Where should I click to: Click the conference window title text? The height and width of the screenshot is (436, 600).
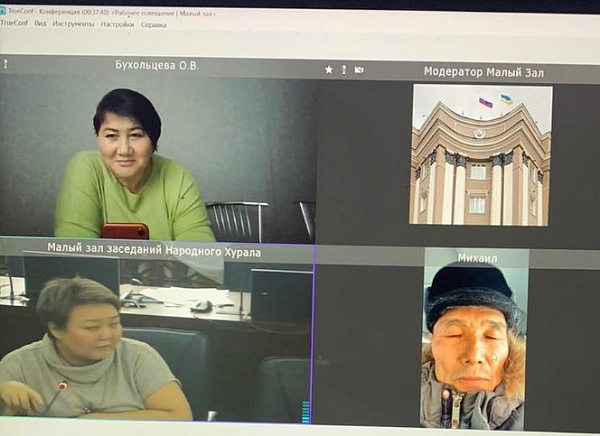pos(120,7)
